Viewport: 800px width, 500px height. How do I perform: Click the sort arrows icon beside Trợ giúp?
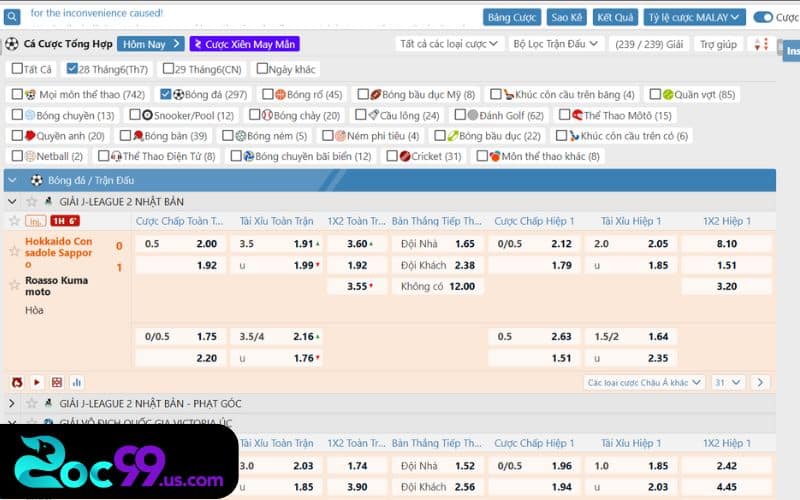(761, 44)
